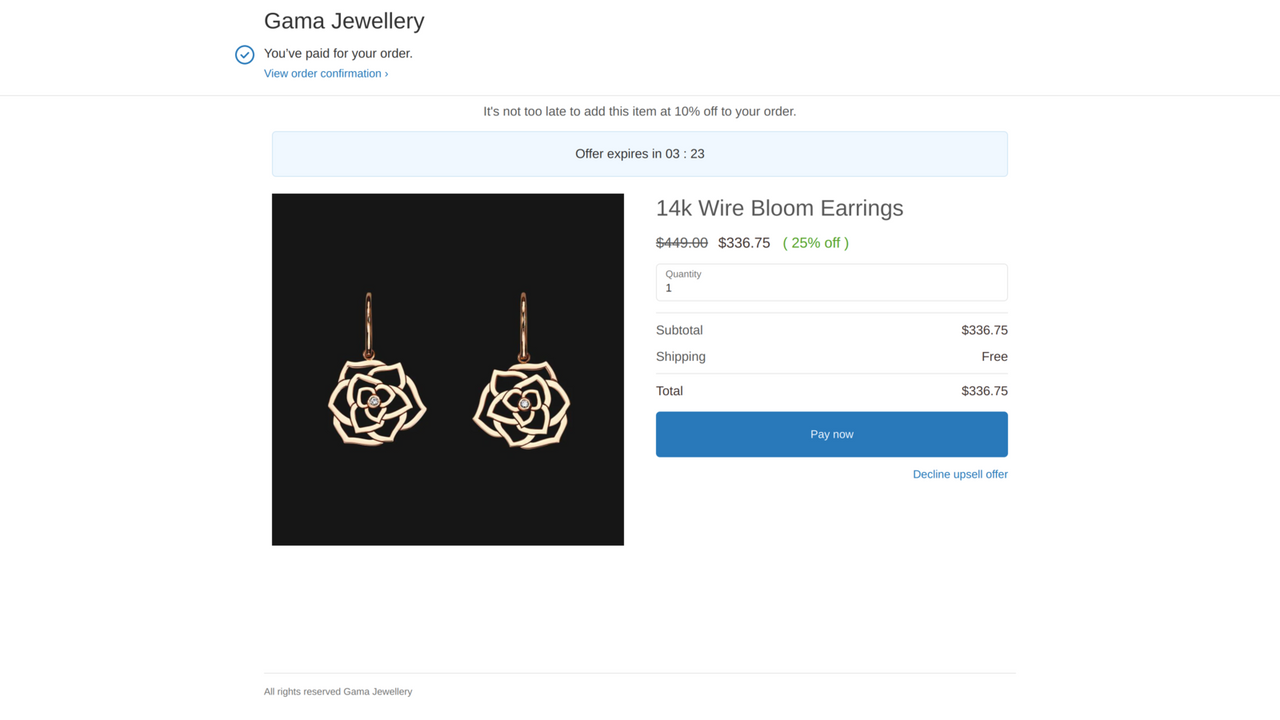Select the strikethrough $449.00 original price
Viewport: 1280px width, 720px height.
681,242
